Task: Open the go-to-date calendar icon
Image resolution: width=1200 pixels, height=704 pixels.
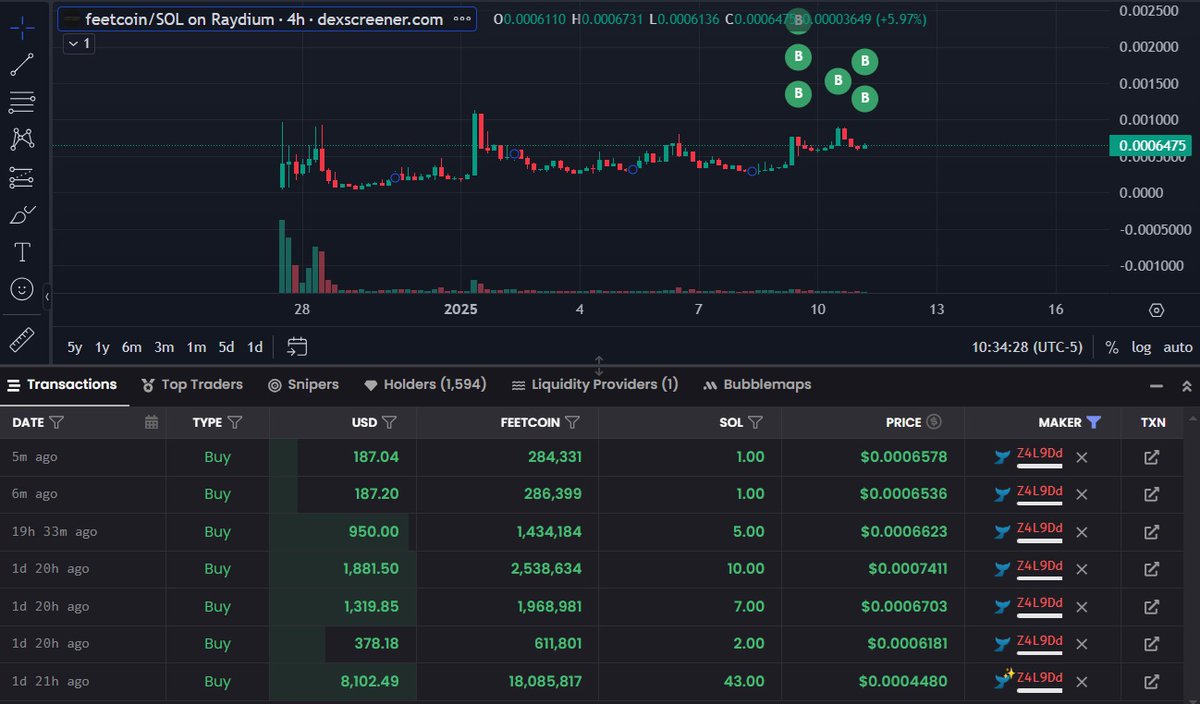Action: click(x=297, y=347)
